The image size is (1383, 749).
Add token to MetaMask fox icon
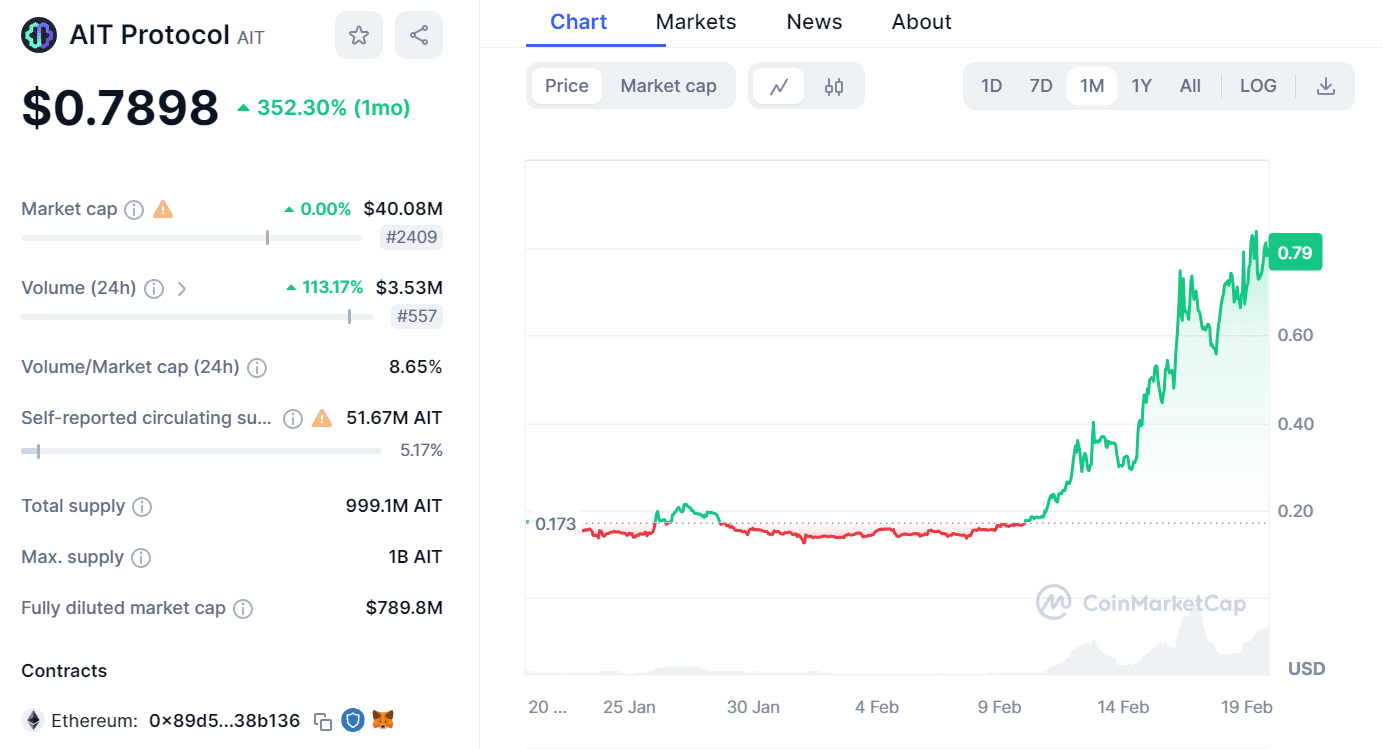coord(383,720)
